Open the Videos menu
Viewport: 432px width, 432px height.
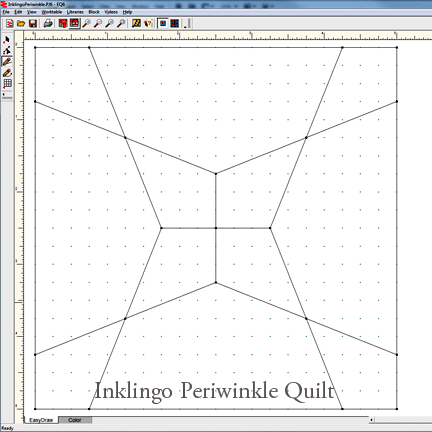click(x=111, y=12)
